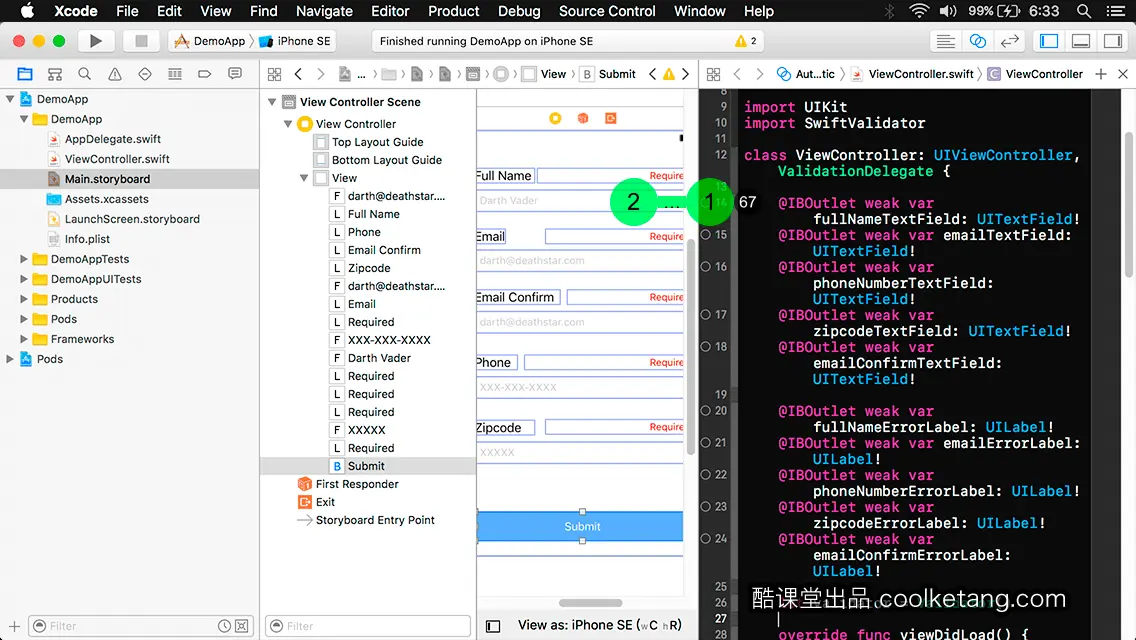Open the Navigate menu
The image size is (1136, 640).
point(324,11)
